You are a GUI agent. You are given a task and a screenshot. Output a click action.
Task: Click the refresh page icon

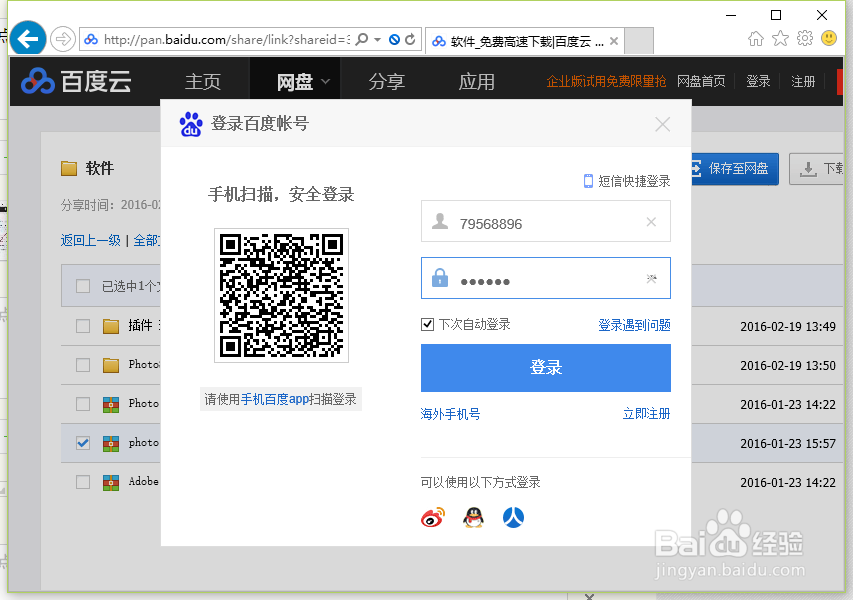(x=411, y=39)
